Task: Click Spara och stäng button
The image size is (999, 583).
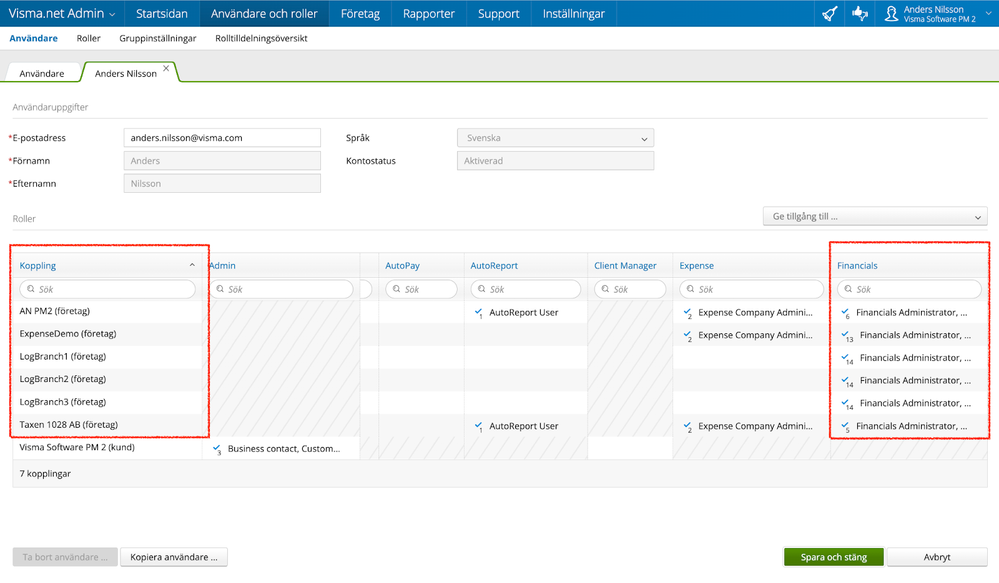Action: (x=833, y=557)
